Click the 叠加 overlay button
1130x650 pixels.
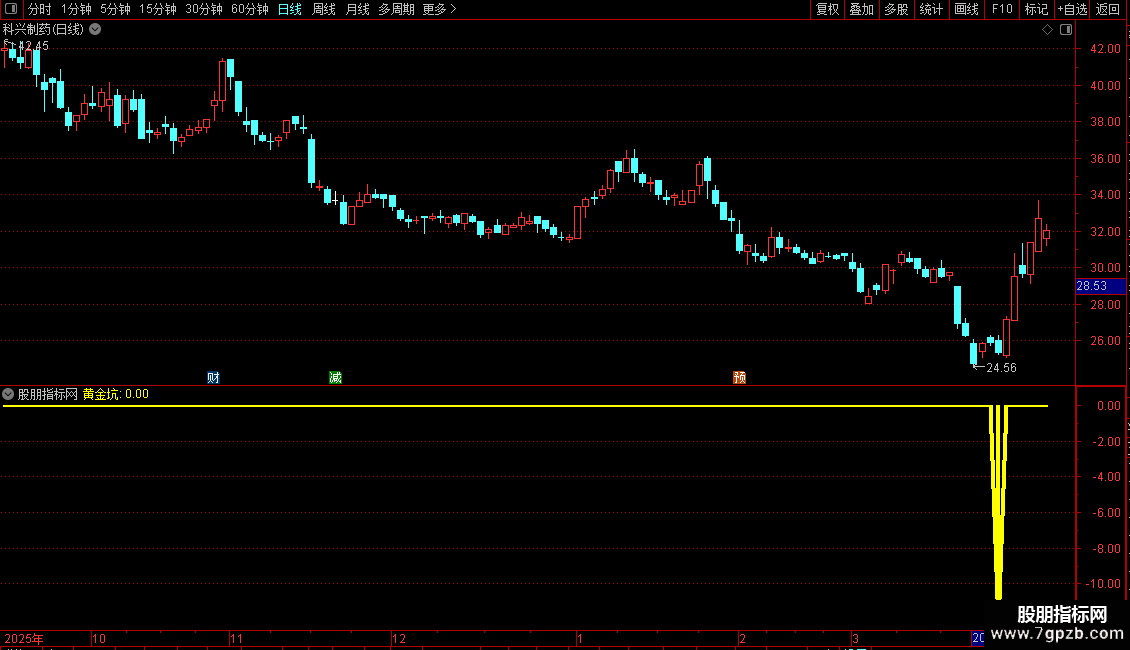point(861,9)
